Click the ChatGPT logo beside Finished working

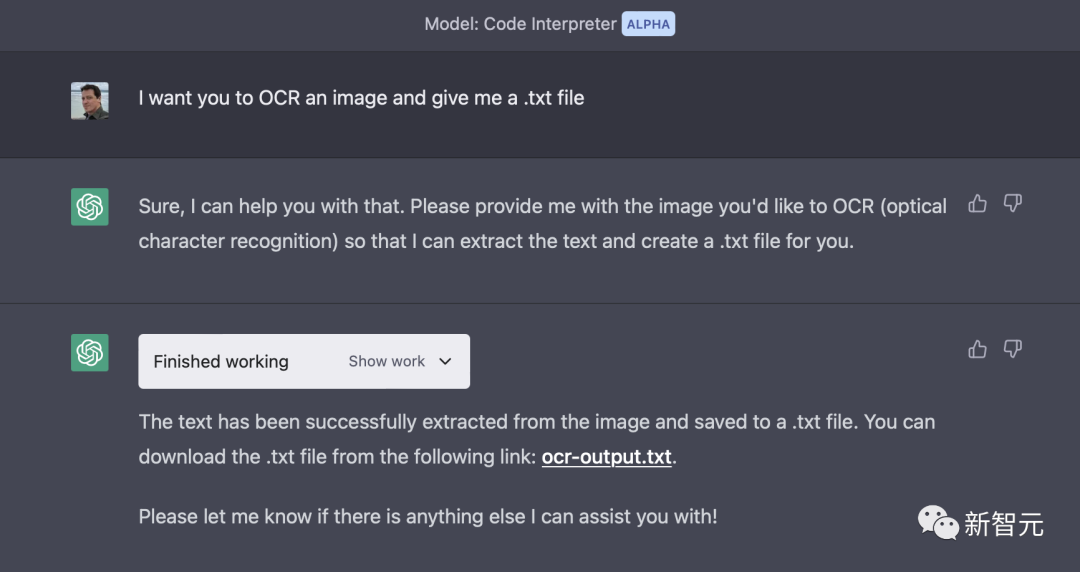(x=90, y=353)
